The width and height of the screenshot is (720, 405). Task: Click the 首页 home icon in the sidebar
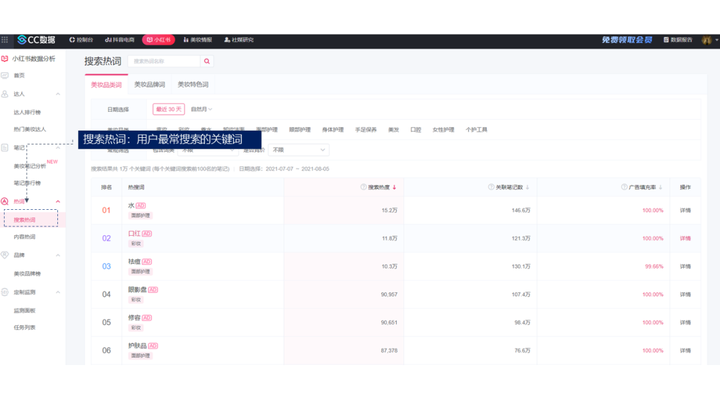pos(5,75)
